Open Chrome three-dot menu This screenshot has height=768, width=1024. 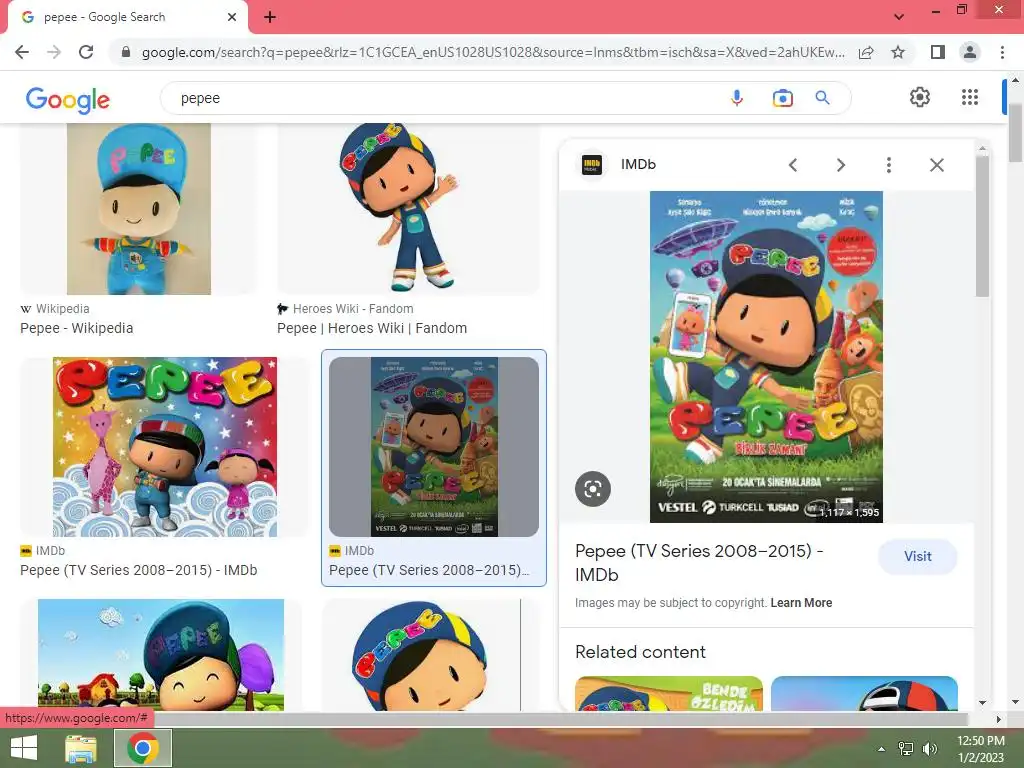1002,52
